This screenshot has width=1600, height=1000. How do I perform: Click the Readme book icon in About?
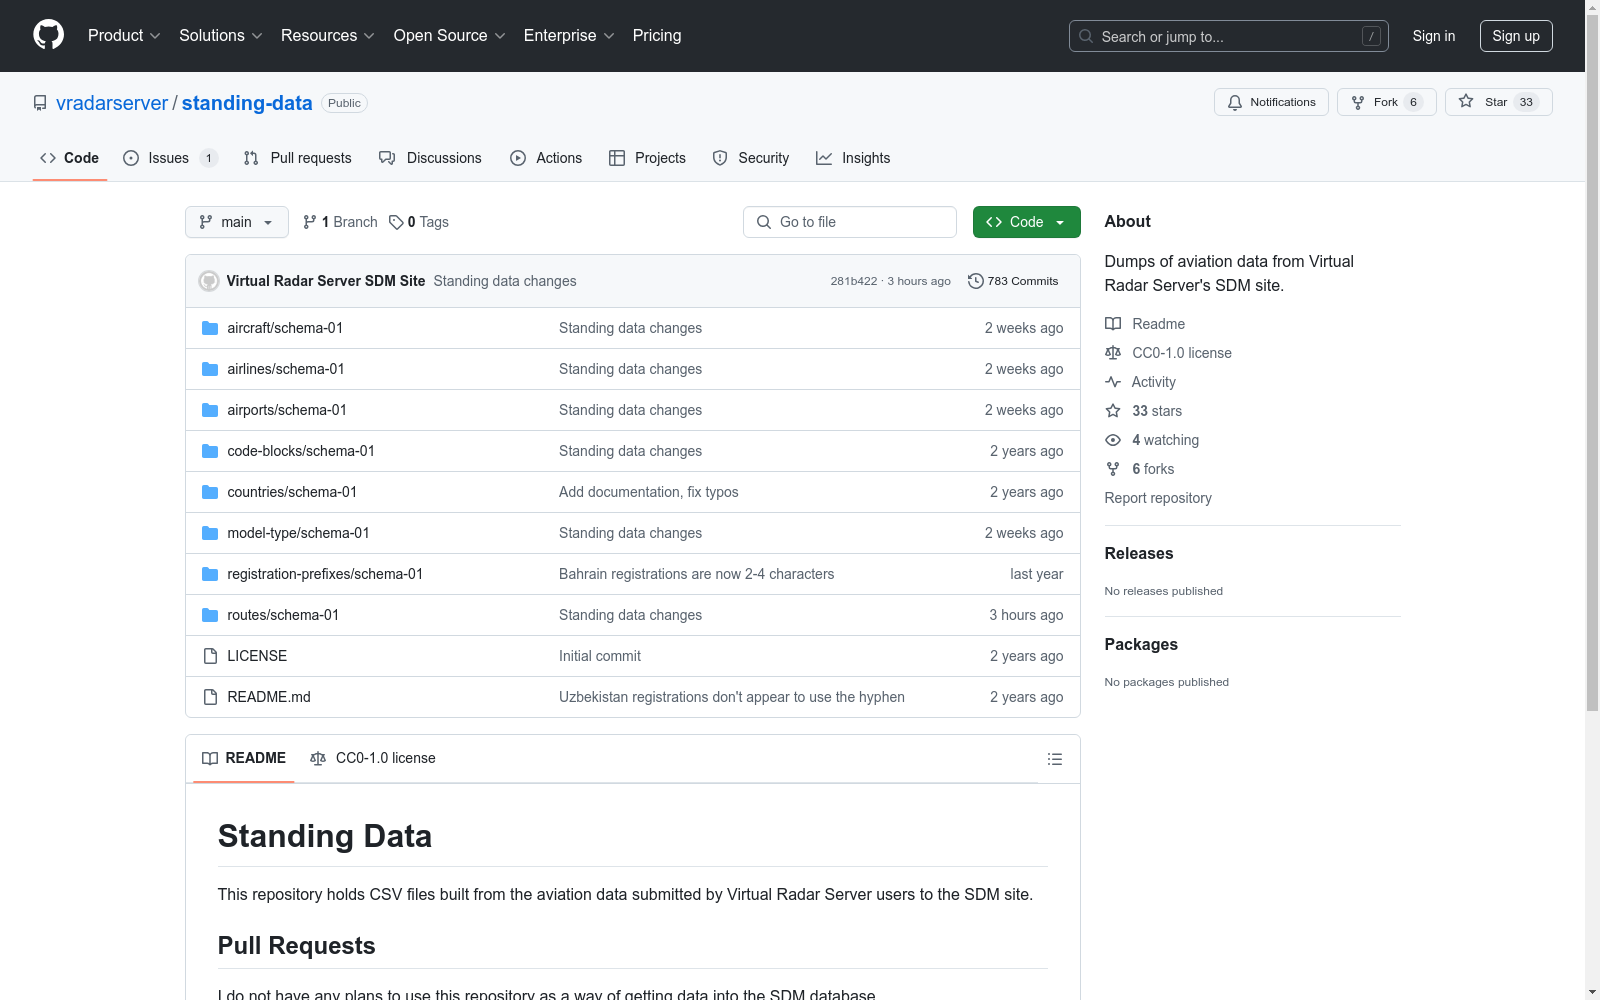[x=1113, y=324]
